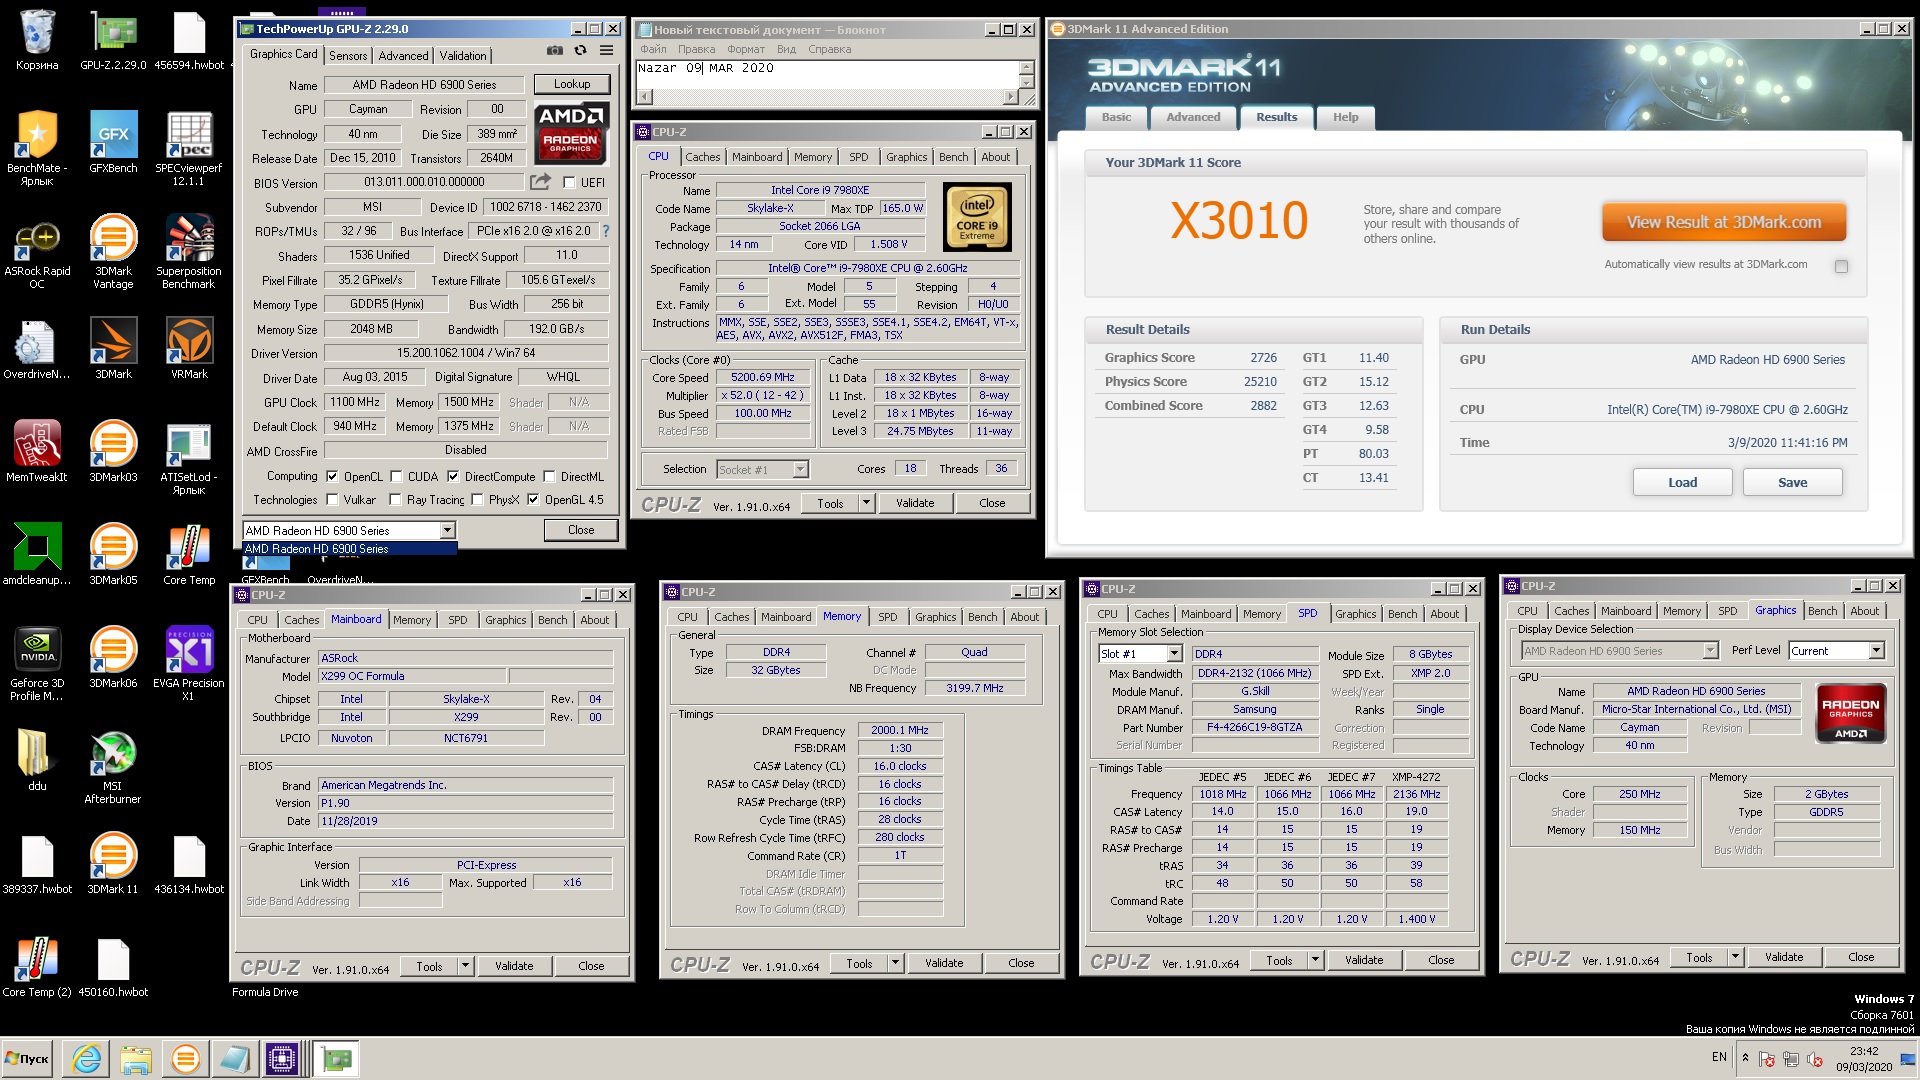Click BIOS export share icon in GPU-Z
Screen dimensions: 1920x1080
point(540,181)
